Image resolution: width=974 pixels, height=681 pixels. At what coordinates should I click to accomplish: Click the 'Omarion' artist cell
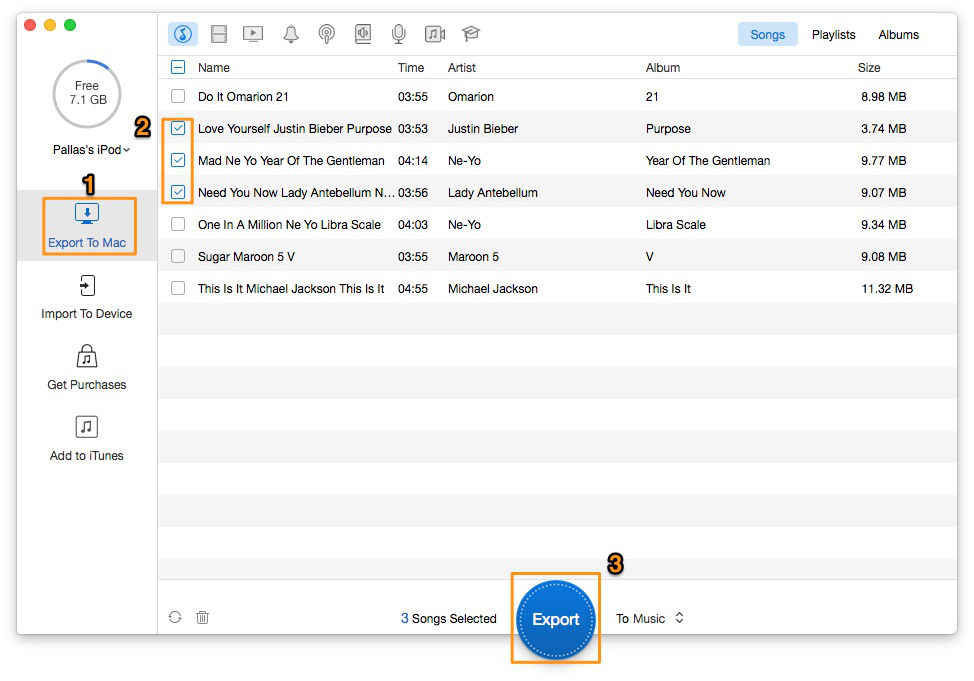[471, 96]
